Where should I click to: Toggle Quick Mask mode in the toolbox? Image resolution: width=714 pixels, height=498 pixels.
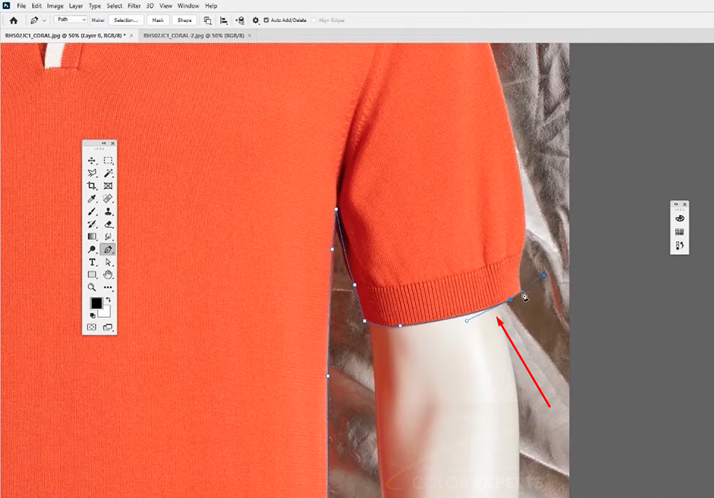click(92, 326)
